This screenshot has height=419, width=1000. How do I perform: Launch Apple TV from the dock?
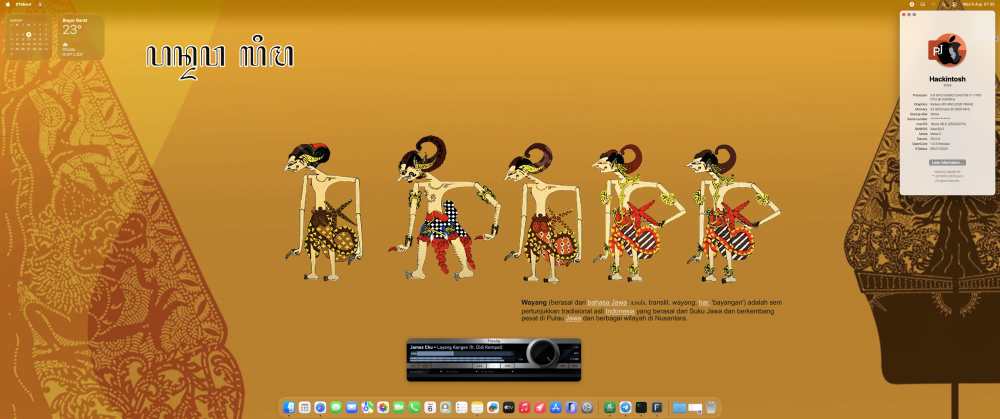point(508,407)
